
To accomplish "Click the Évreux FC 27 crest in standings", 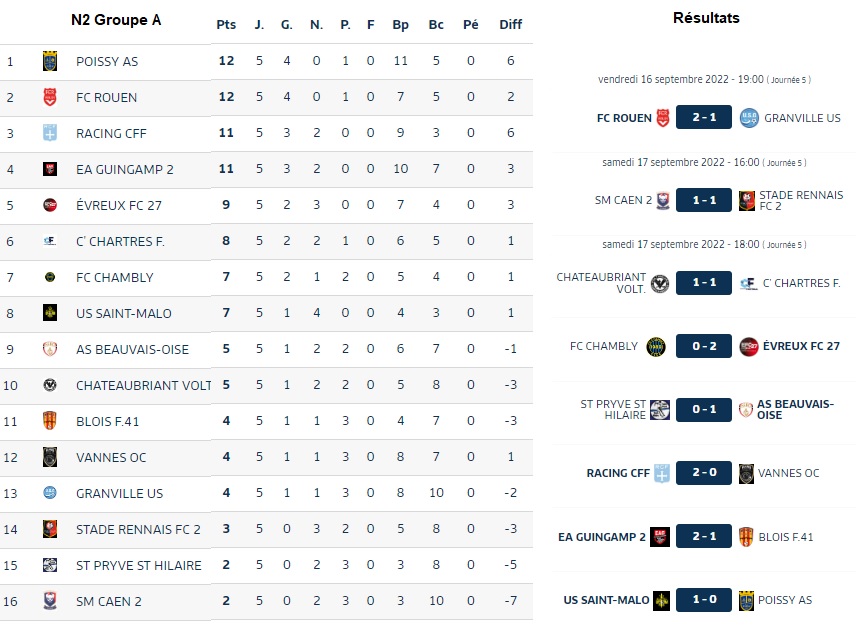I will click(x=50, y=205).
